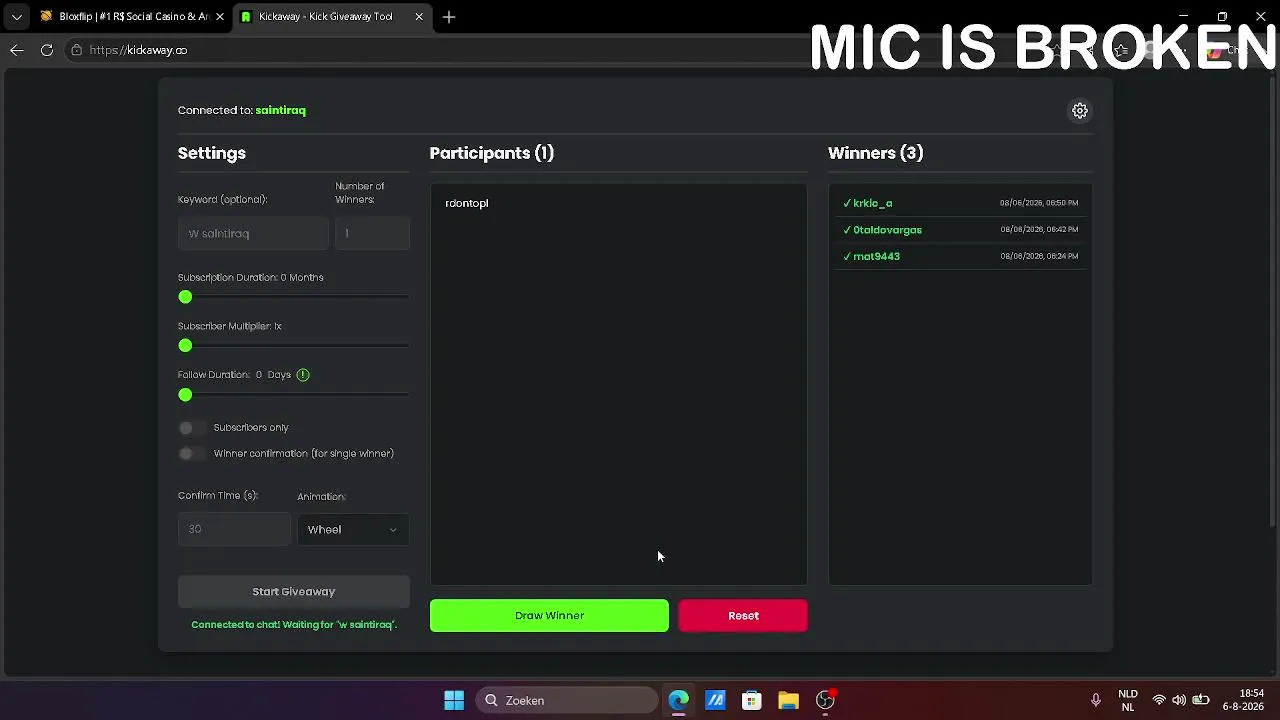1280x720 pixels.
Task: Open the Kickaway settings gear
Action: [1080, 111]
